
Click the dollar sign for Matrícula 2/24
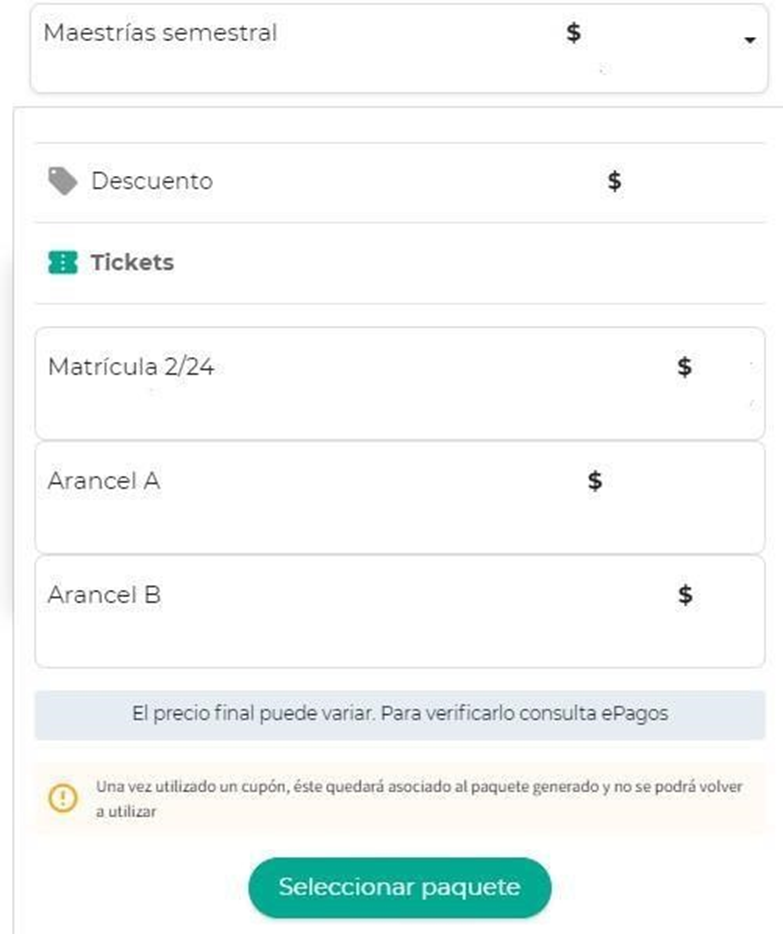(x=684, y=367)
